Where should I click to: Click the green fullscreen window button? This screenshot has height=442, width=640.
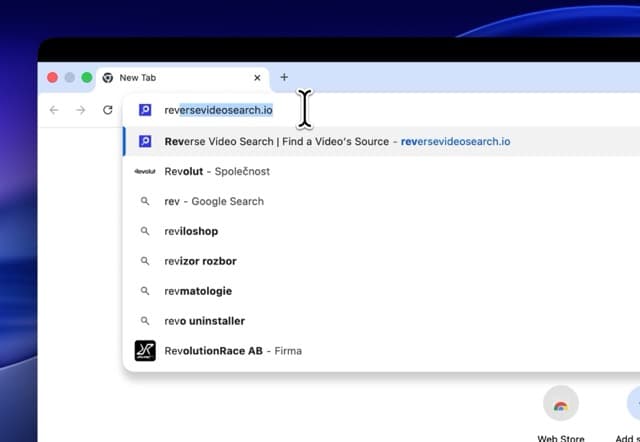pyautogui.click(x=87, y=78)
